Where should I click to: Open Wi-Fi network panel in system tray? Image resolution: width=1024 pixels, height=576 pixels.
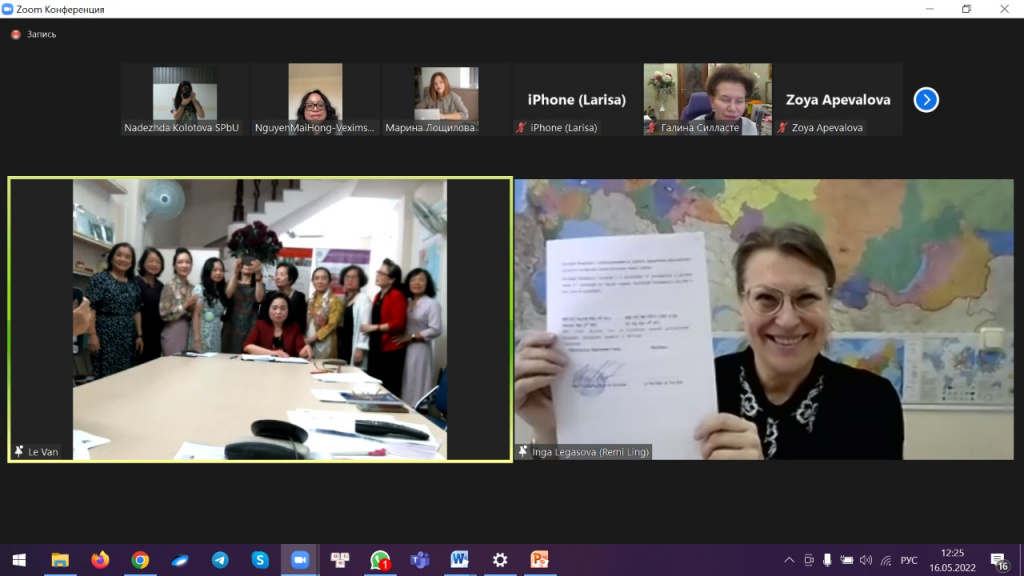(x=886, y=560)
